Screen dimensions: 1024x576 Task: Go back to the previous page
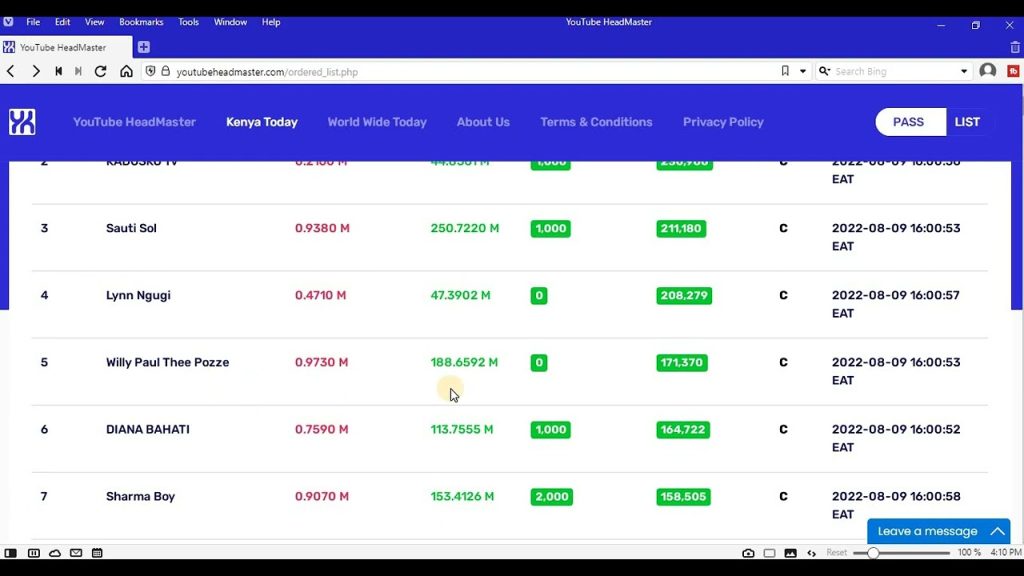point(10,71)
